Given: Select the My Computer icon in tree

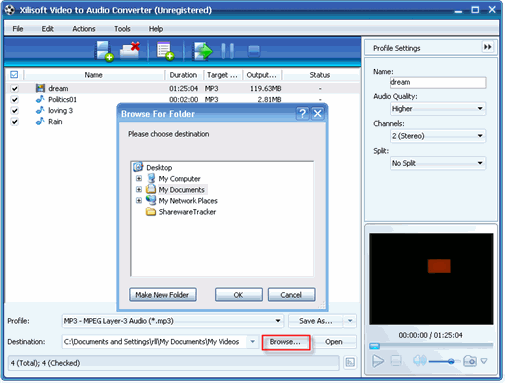Looking at the screenshot, I should [151, 178].
